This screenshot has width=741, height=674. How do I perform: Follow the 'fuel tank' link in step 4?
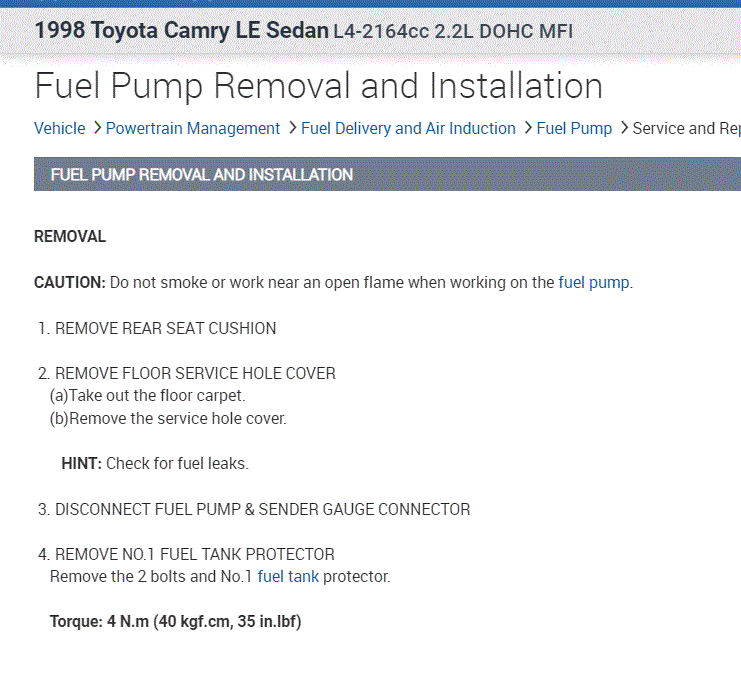click(x=288, y=576)
